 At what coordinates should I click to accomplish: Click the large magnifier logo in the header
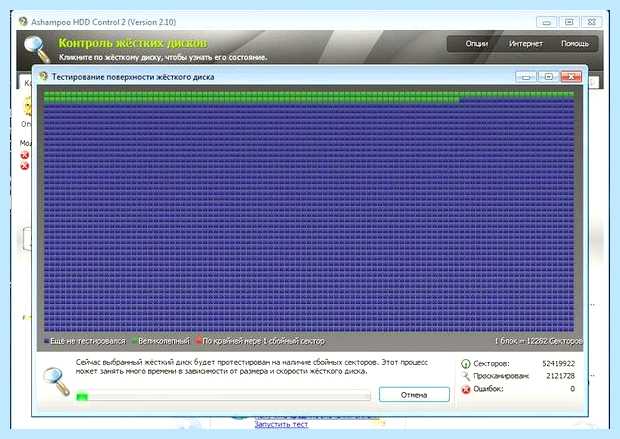[x=37, y=49]
